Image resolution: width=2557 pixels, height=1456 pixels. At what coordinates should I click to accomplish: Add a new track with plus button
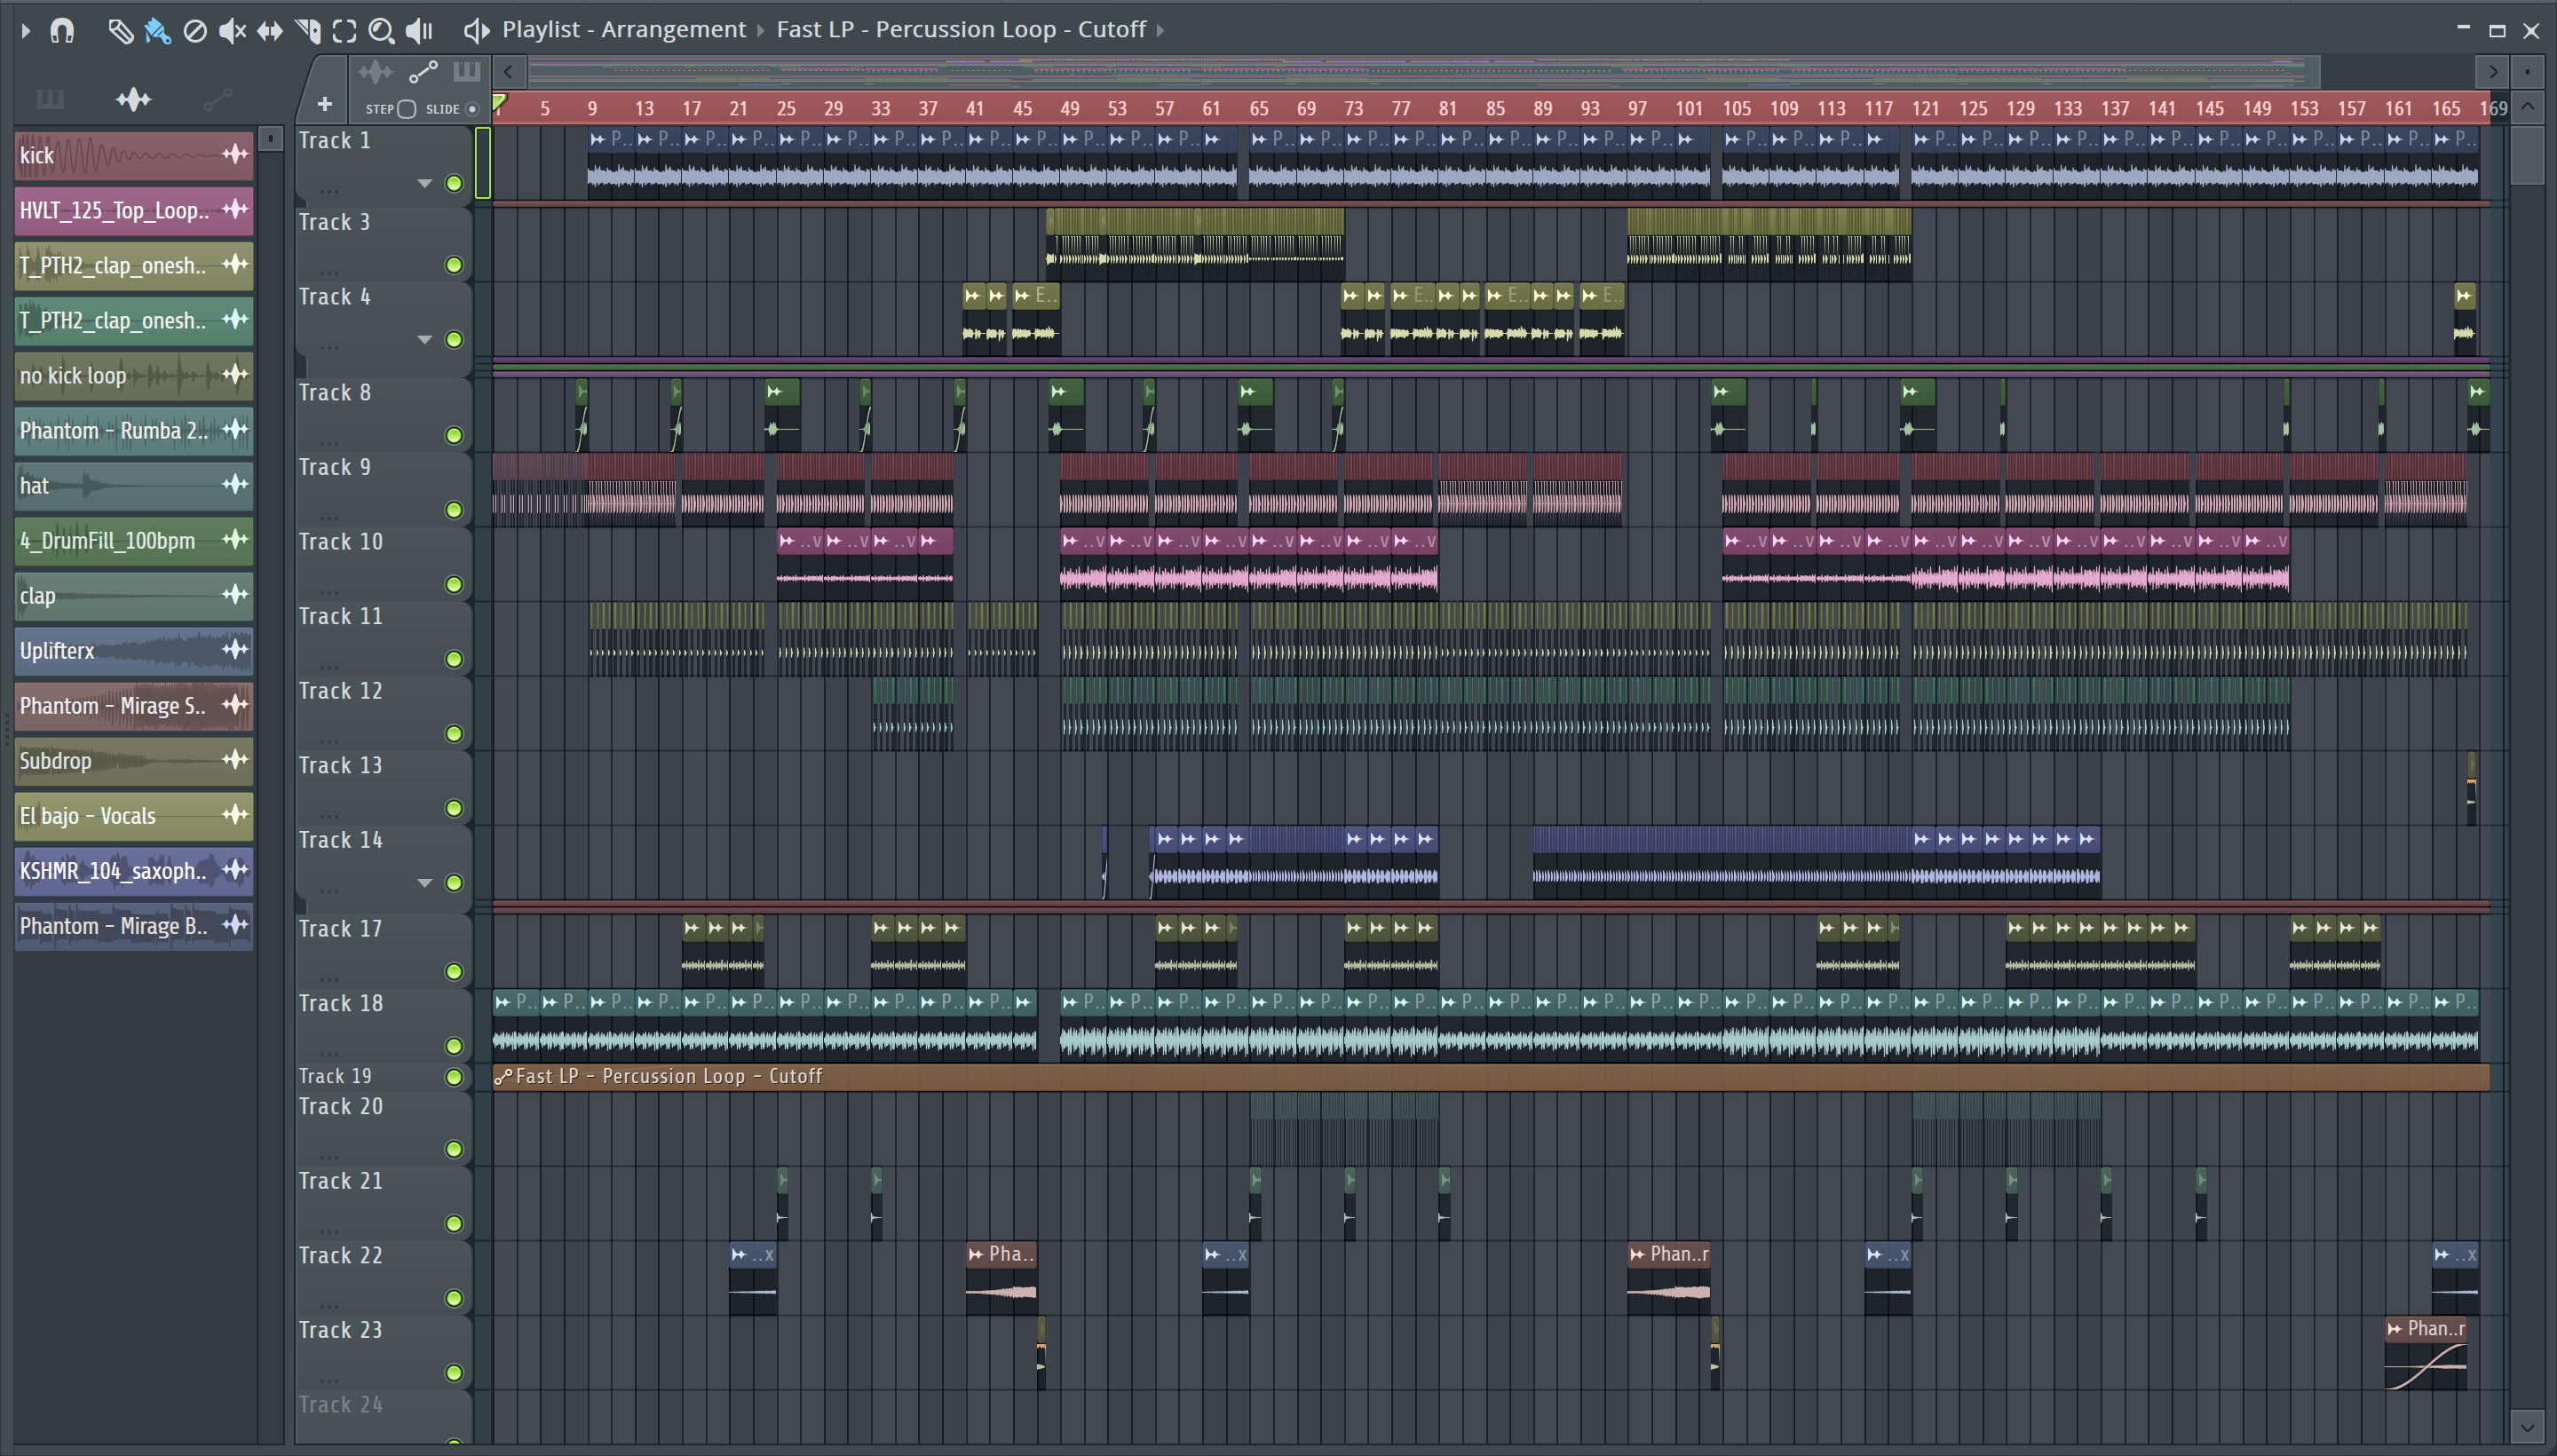(324, 104)
